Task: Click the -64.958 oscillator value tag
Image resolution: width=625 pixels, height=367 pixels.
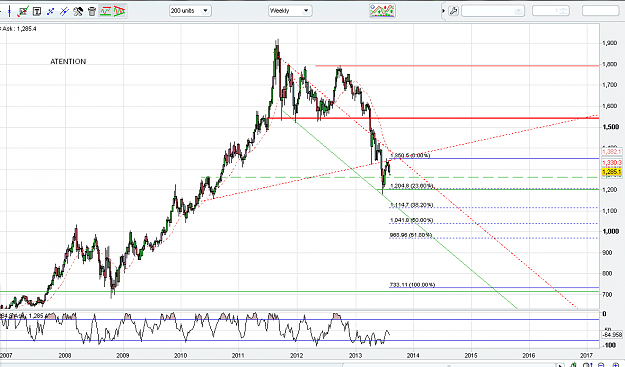Action: coord(612,334)
